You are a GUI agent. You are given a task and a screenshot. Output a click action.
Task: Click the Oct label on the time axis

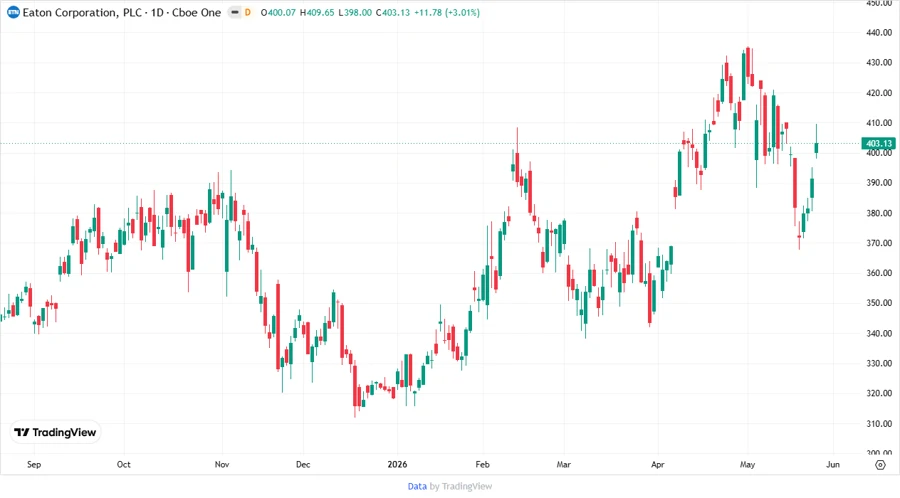[123, 464]
